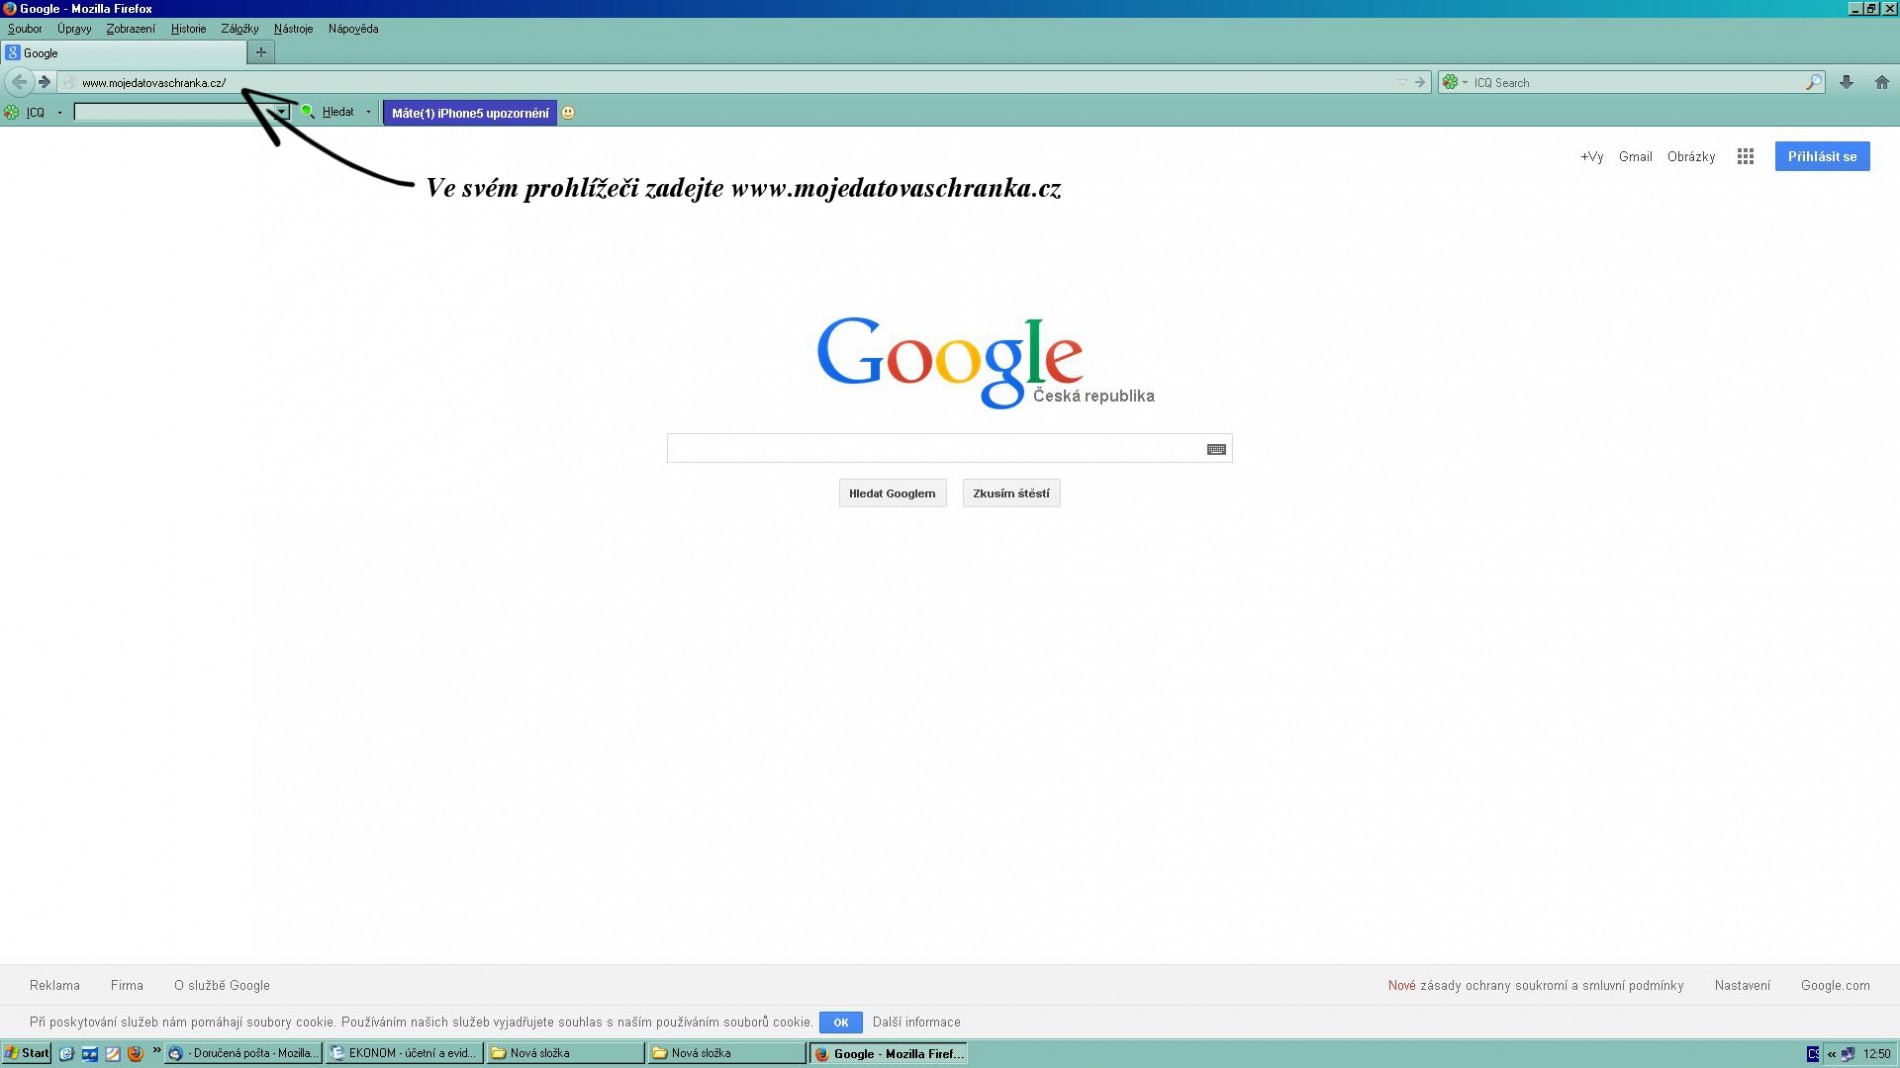Open the address bar history dropdown
The height and width of the screenshot is (1068, 1900).
coord(1401,82)
